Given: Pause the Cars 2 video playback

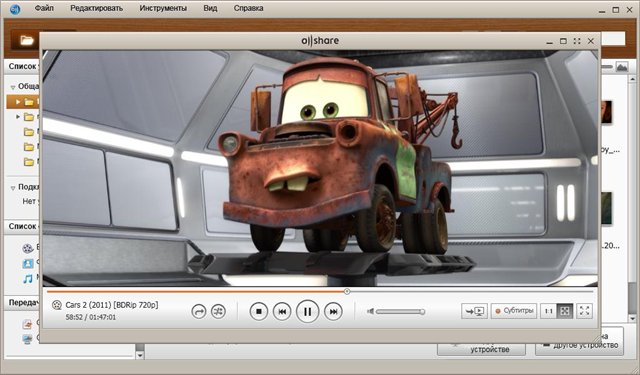Looking at the screenshot, I should [x=307, y=312].
